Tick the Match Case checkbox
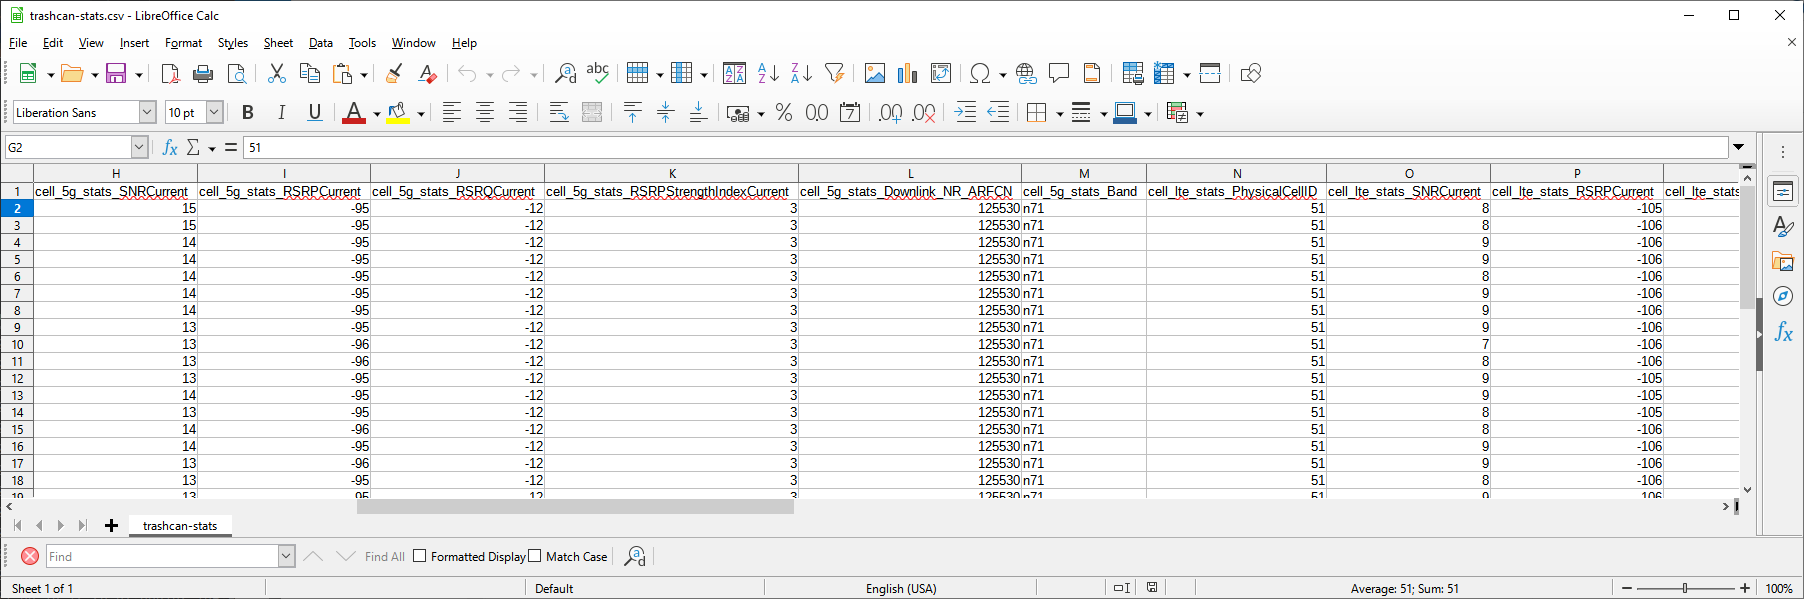The image size is (1804, 599). (x=535, y=556)
